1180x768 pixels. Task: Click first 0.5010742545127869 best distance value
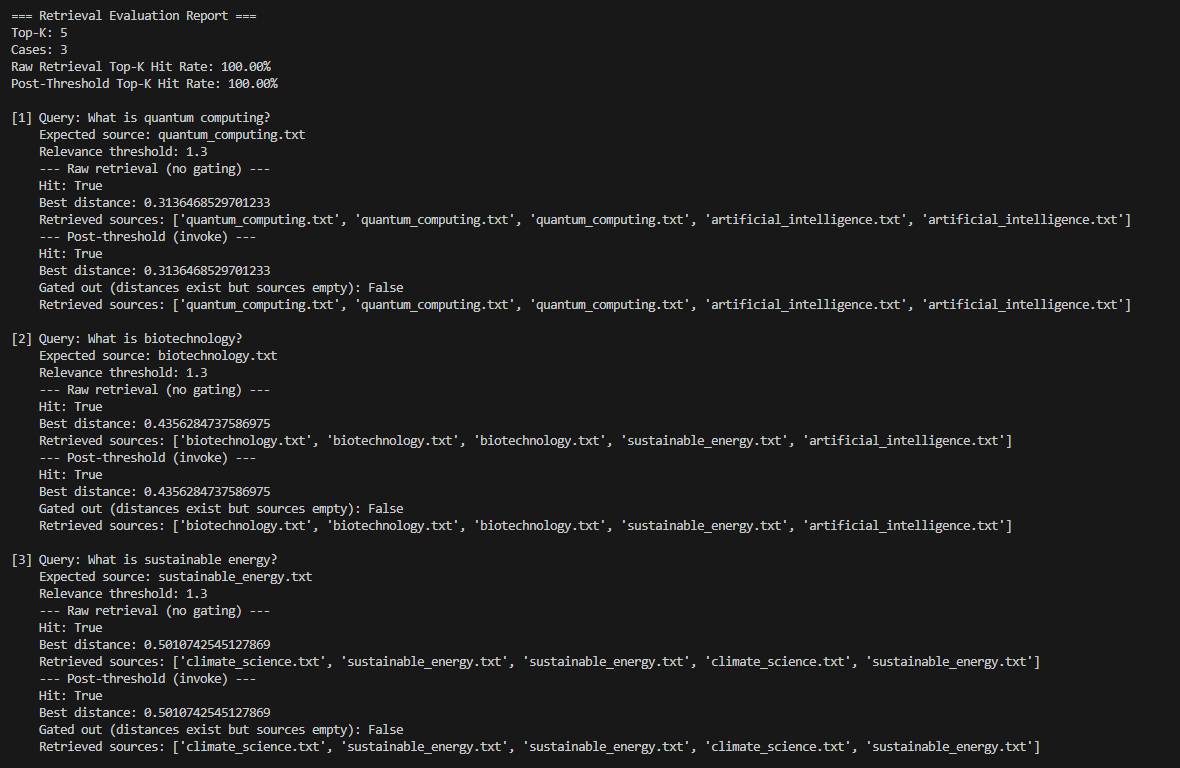pyautogui.click(x=207, y=644)
